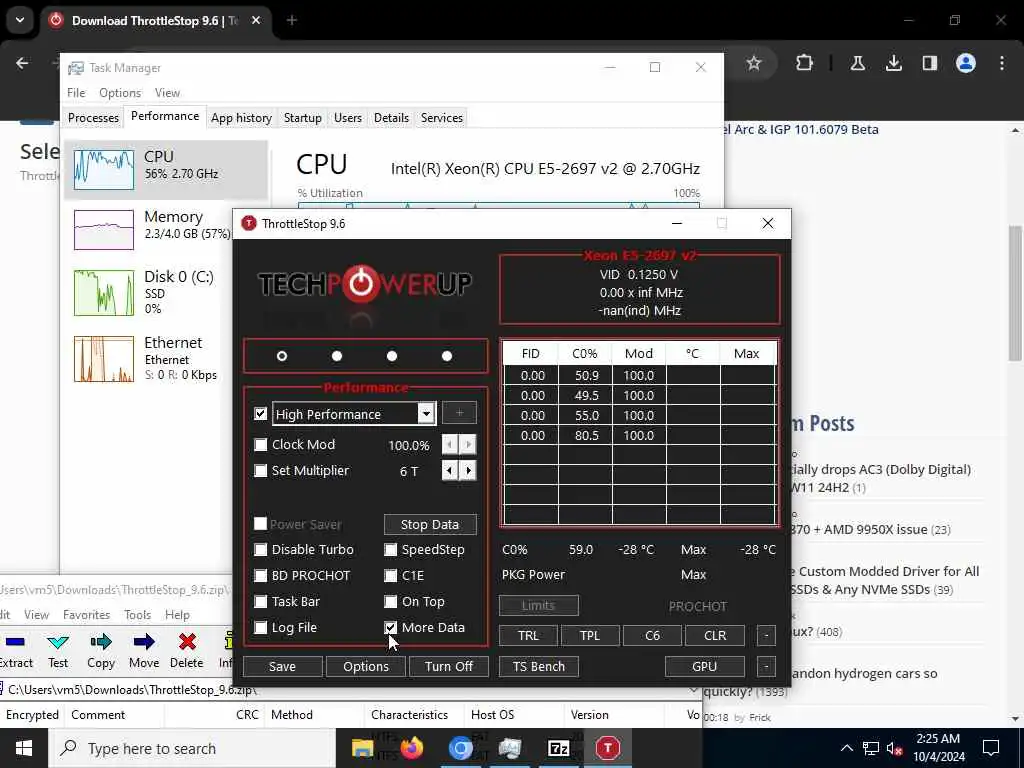Toggle the SpeedStep checkbox
The image size is (1024, 768).
pos(391,550)
